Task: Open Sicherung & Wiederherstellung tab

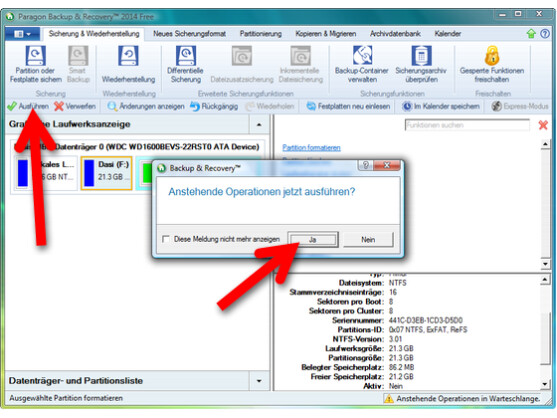Action: pyautogui.click(x=94, y=34)
